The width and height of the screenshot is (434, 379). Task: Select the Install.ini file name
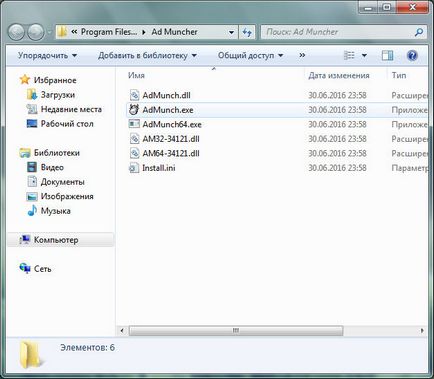[159, 168]
